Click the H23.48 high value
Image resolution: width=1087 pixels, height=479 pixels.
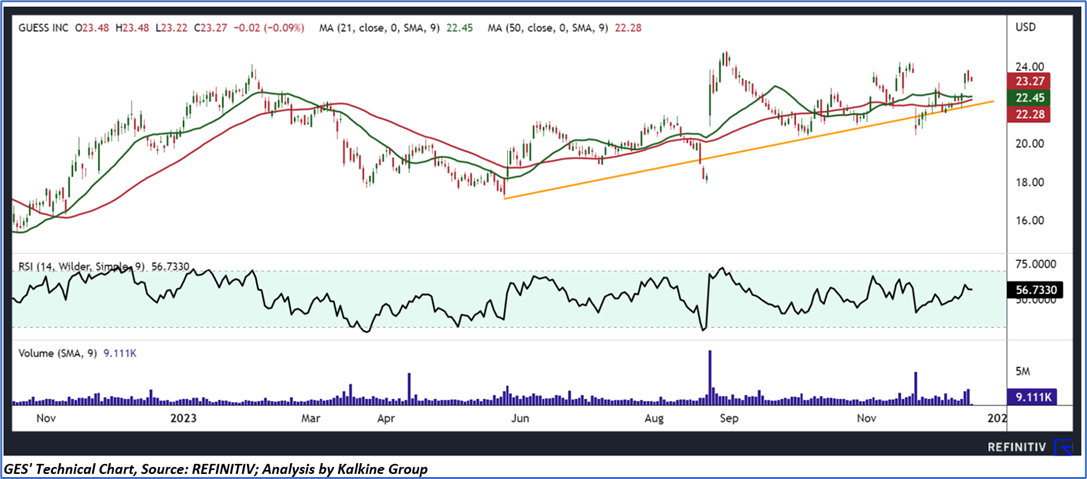pyautogui.click(x=134, y=28)
